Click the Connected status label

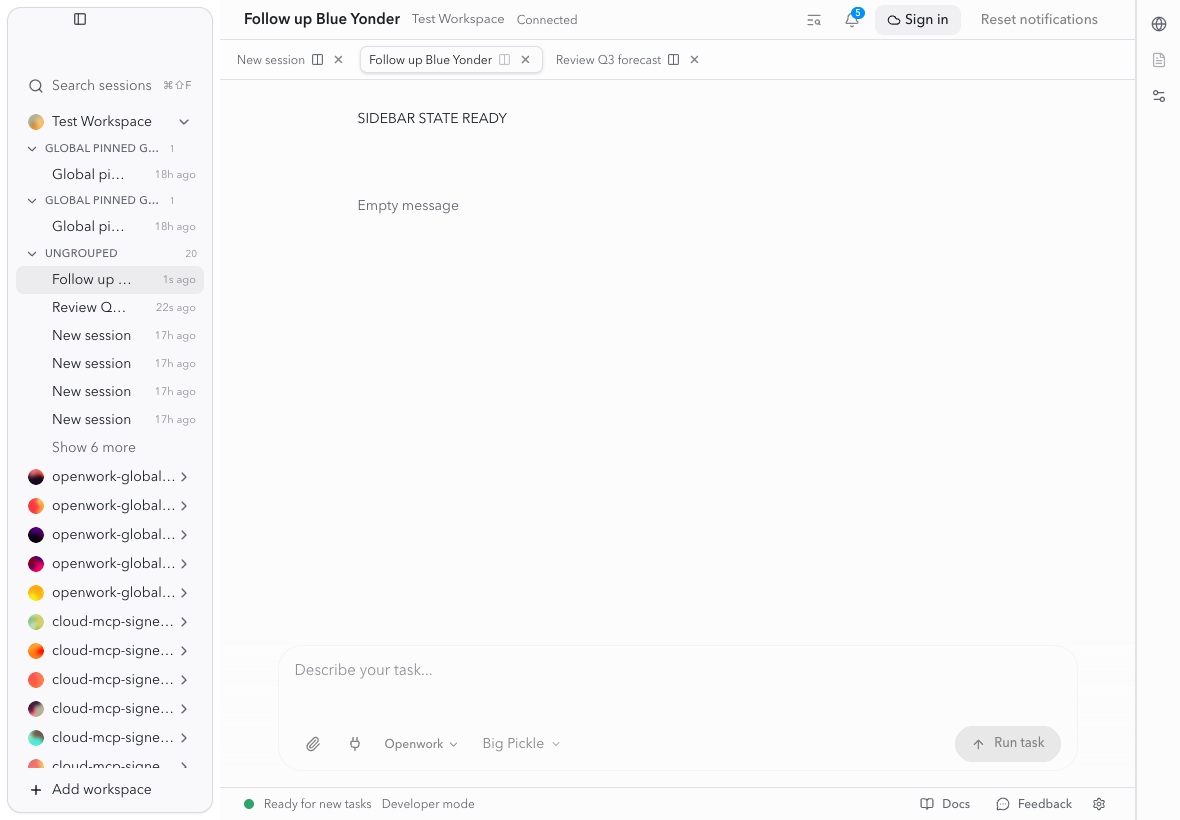pos(547,20)
